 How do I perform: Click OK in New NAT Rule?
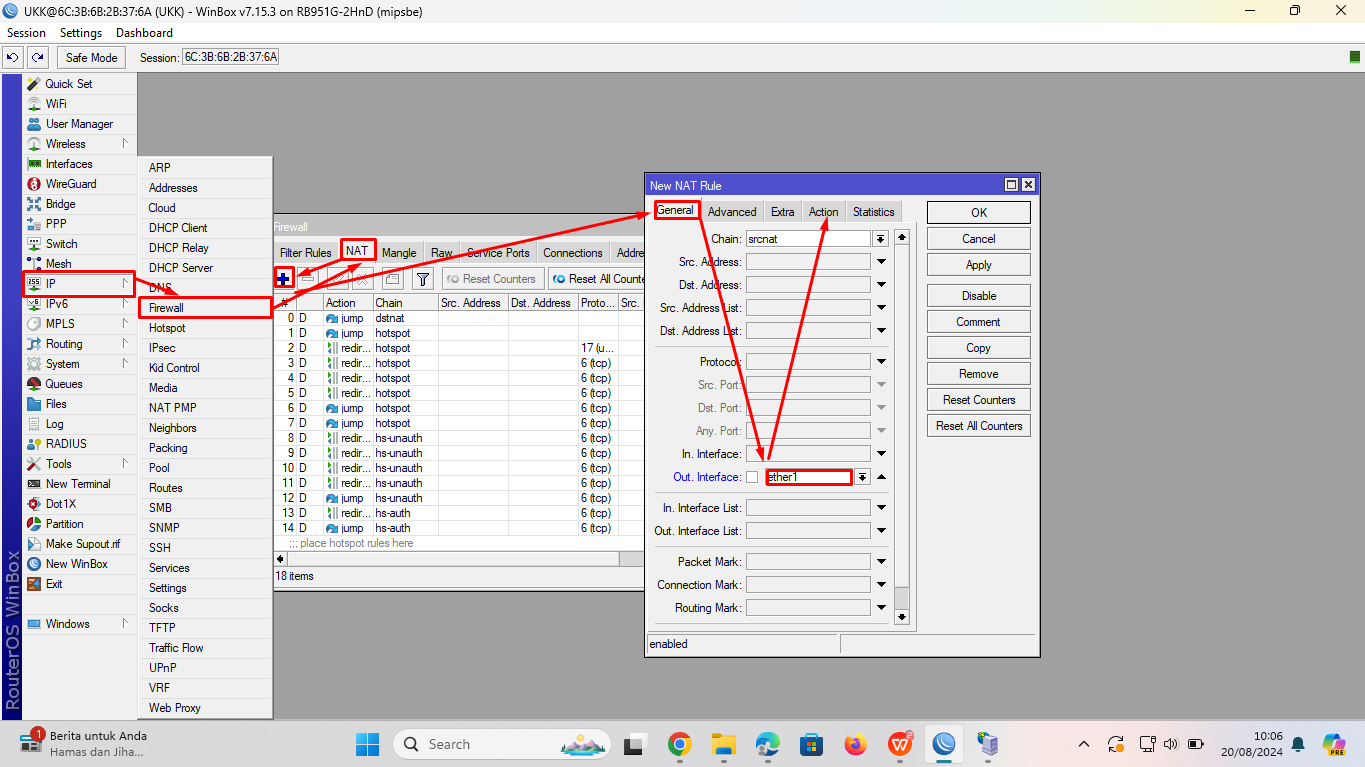[979, 213]
